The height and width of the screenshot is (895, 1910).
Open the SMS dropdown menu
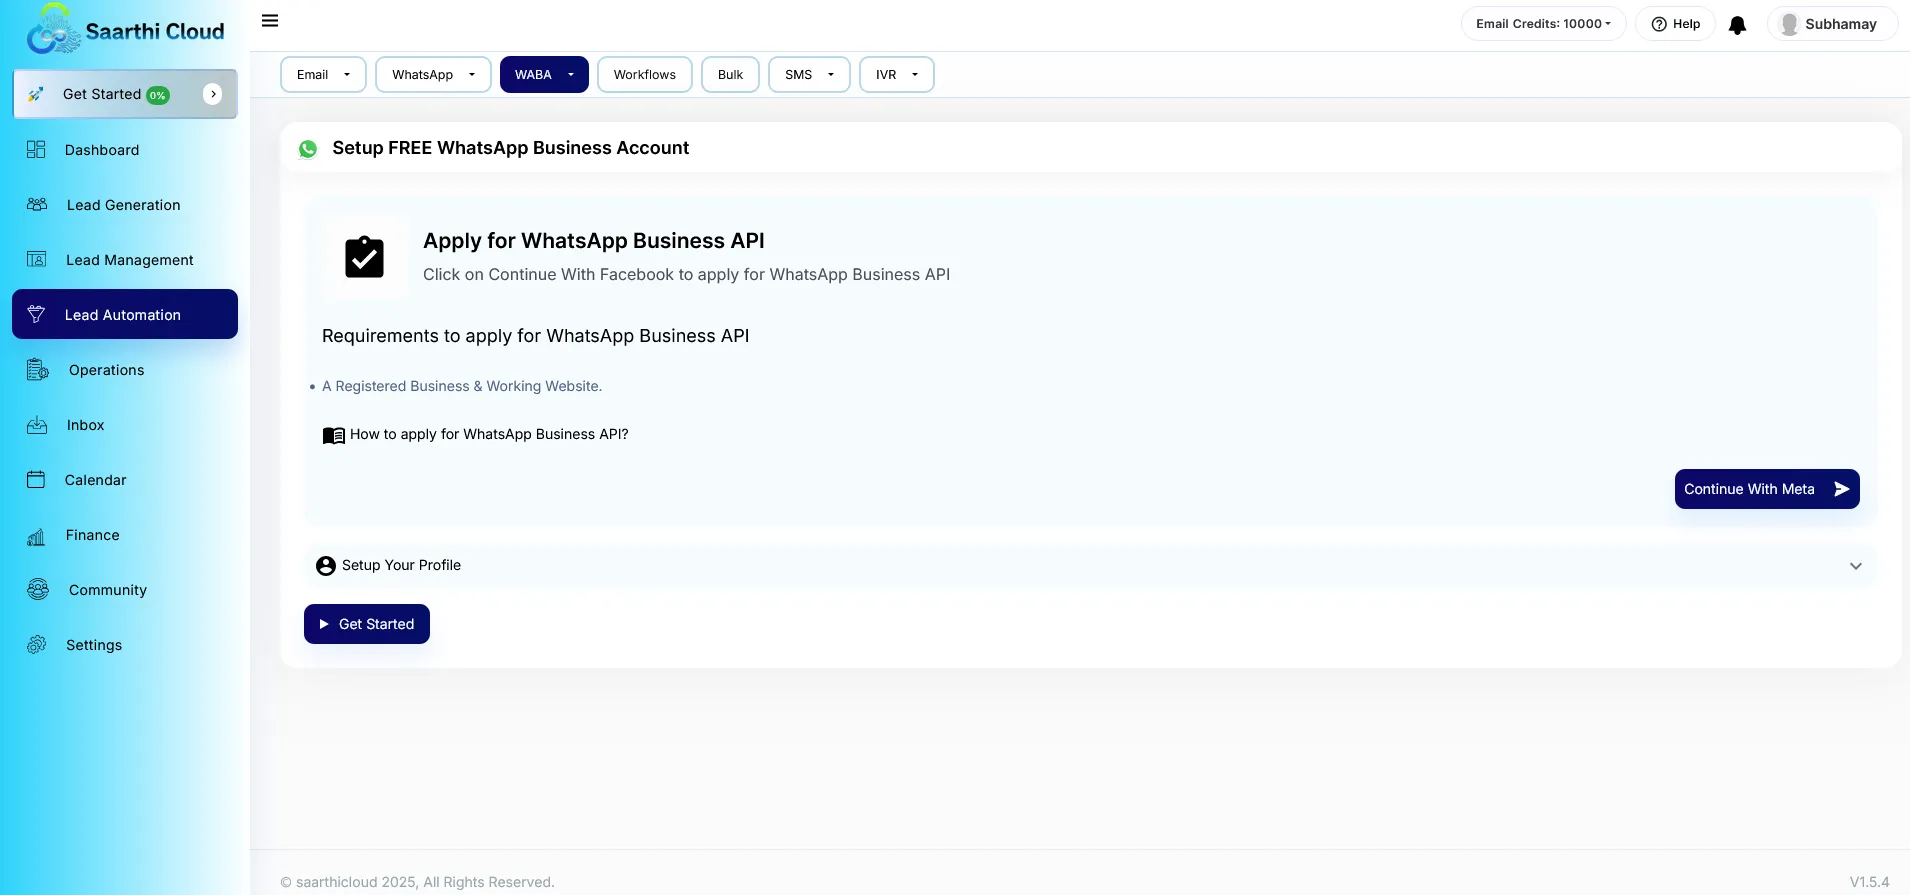(809, 75)
